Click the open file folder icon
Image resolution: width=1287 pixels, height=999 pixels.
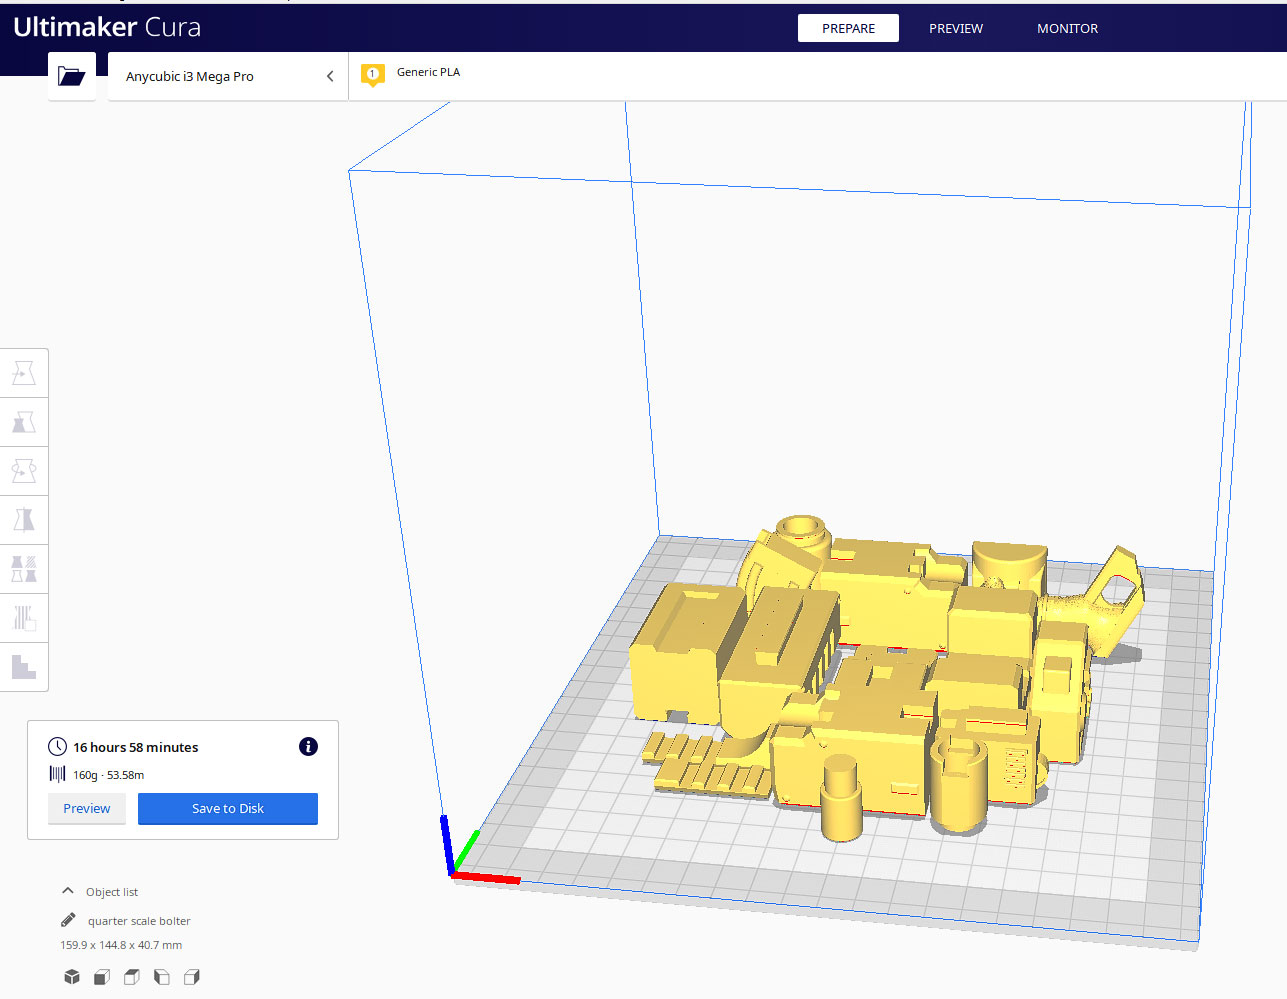coord(71,76)
